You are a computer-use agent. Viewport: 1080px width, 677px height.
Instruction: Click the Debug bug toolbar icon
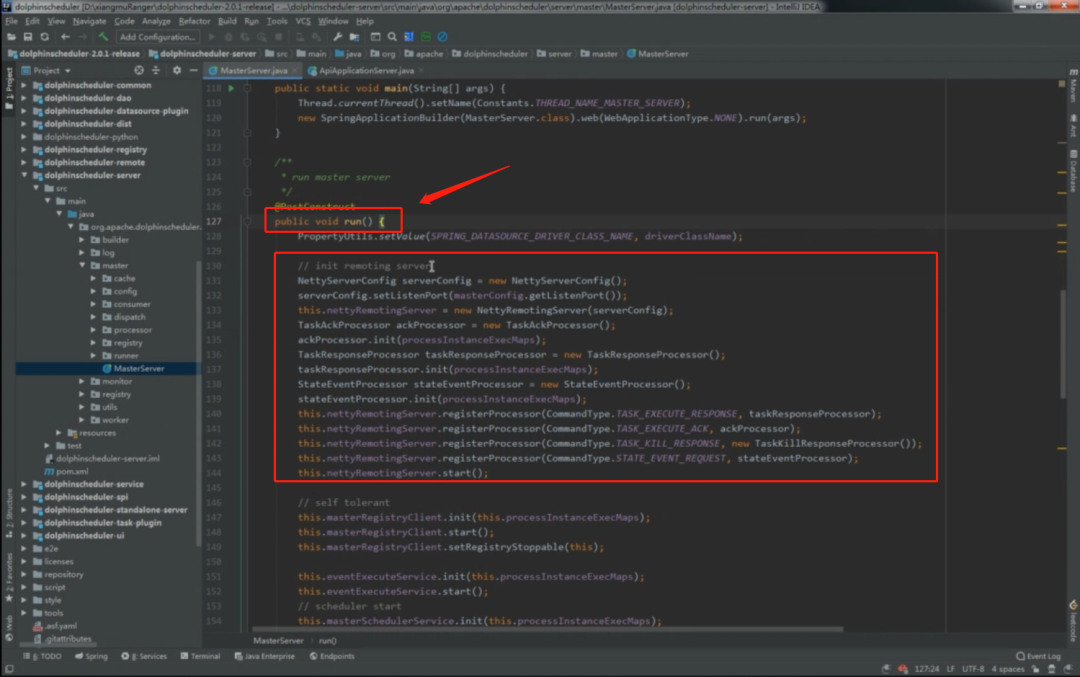[x=228, y=37]
